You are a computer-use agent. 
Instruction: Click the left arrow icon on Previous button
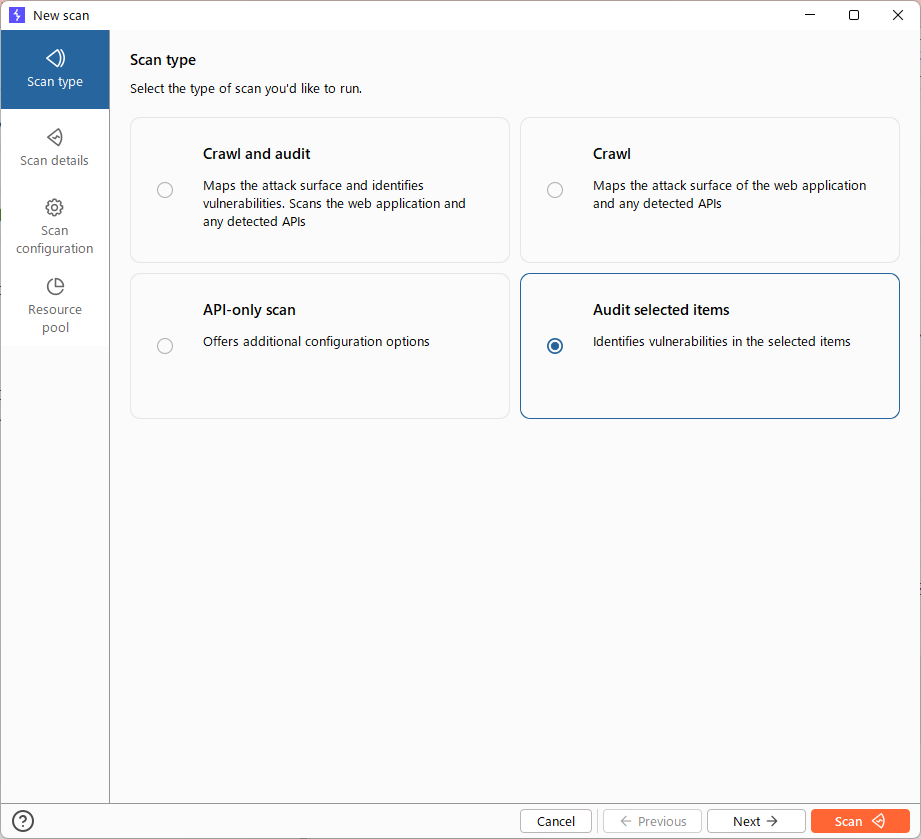coord(625,820)
